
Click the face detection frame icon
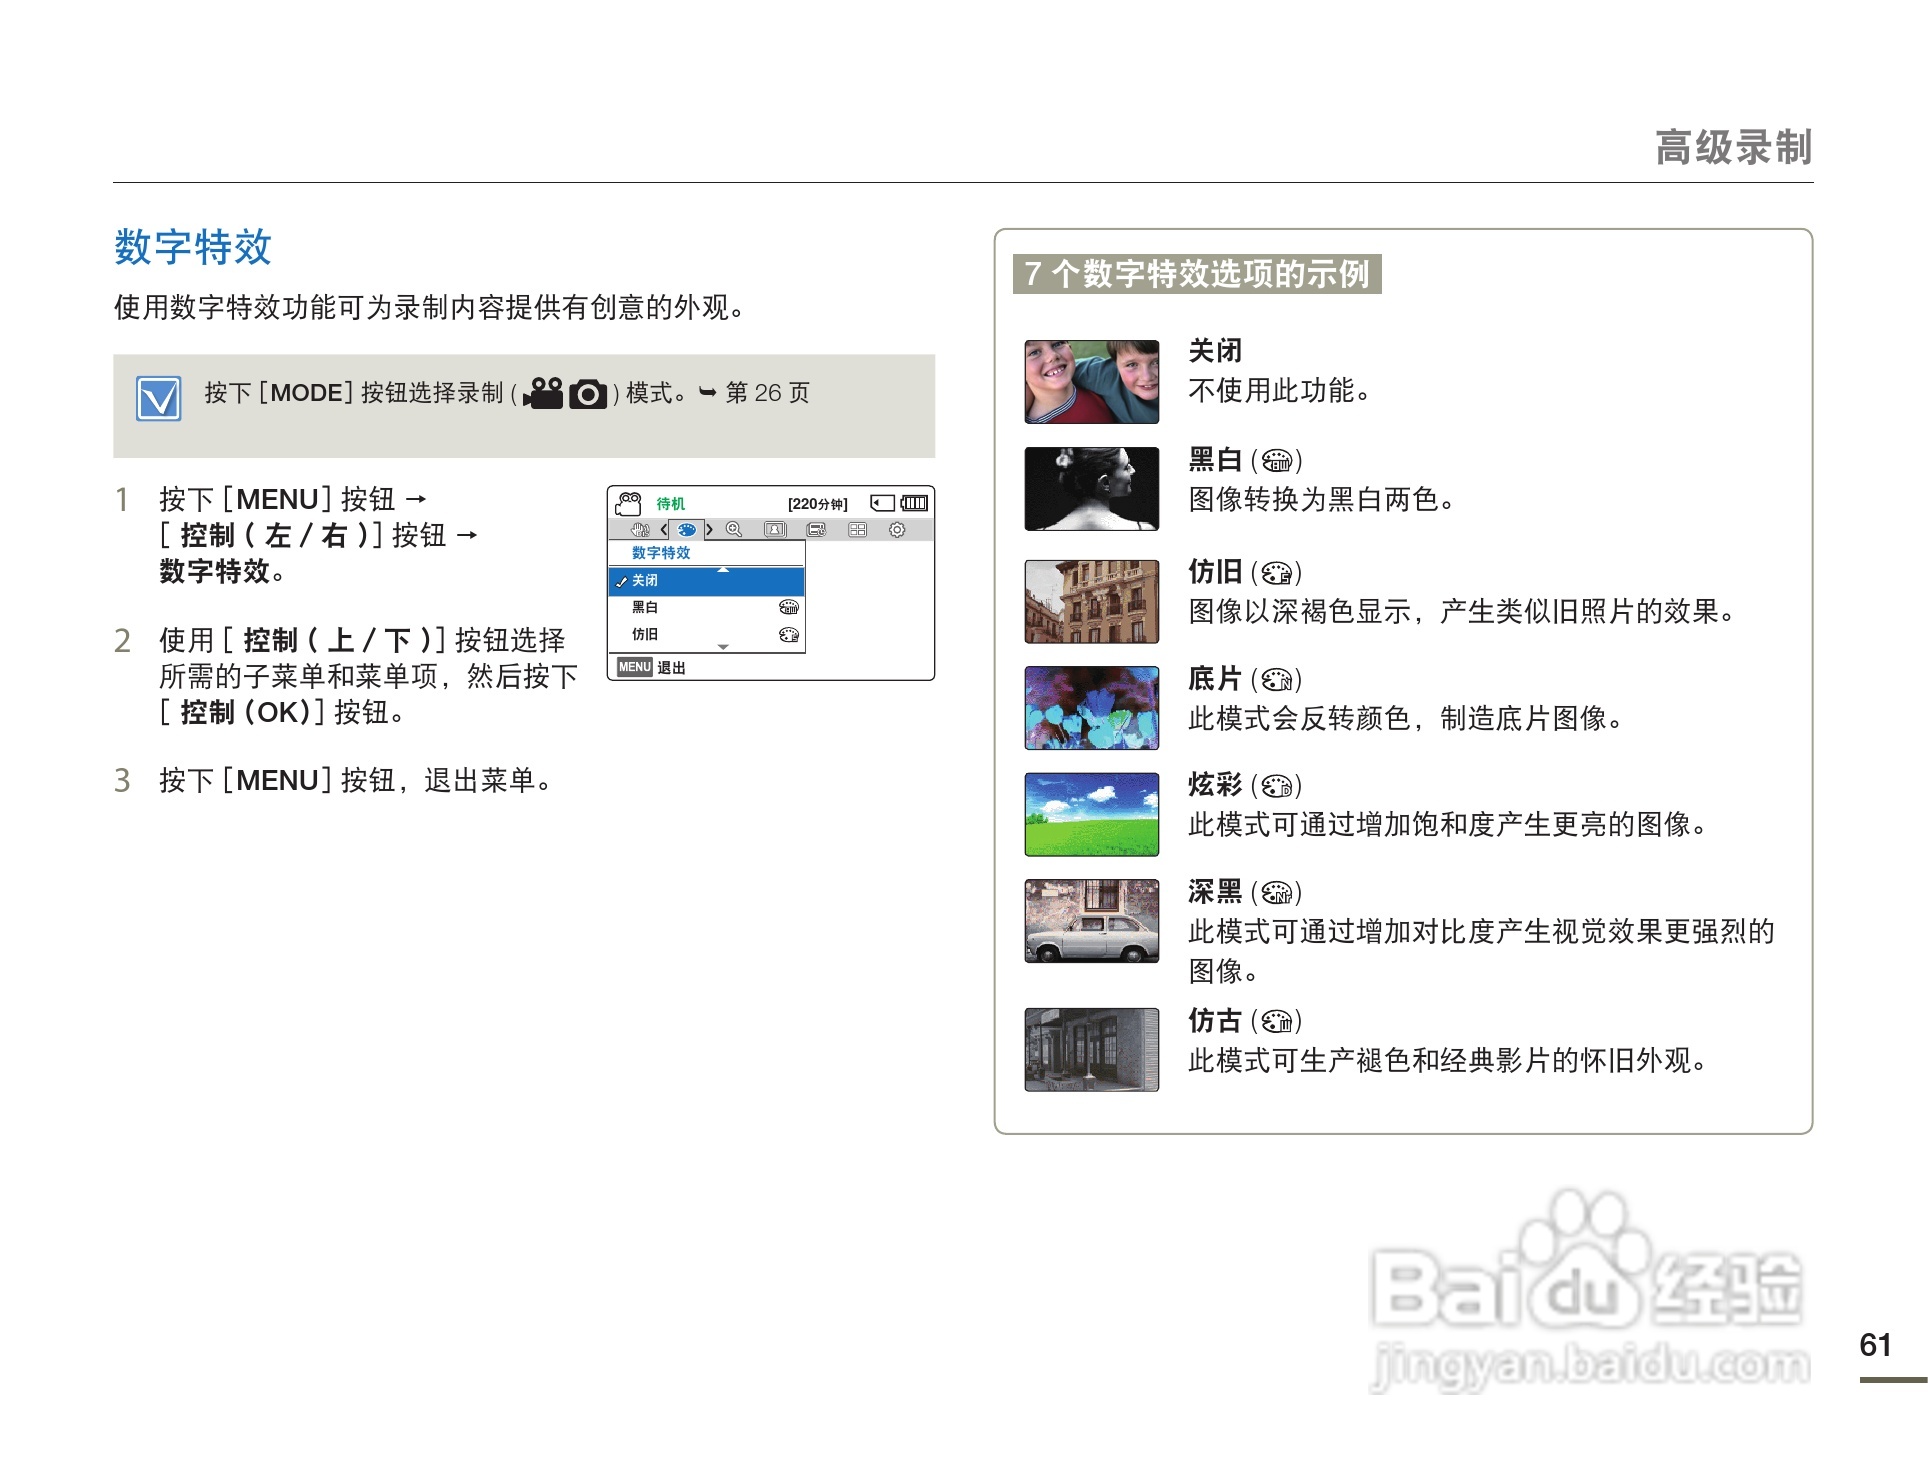coord(775,530)
